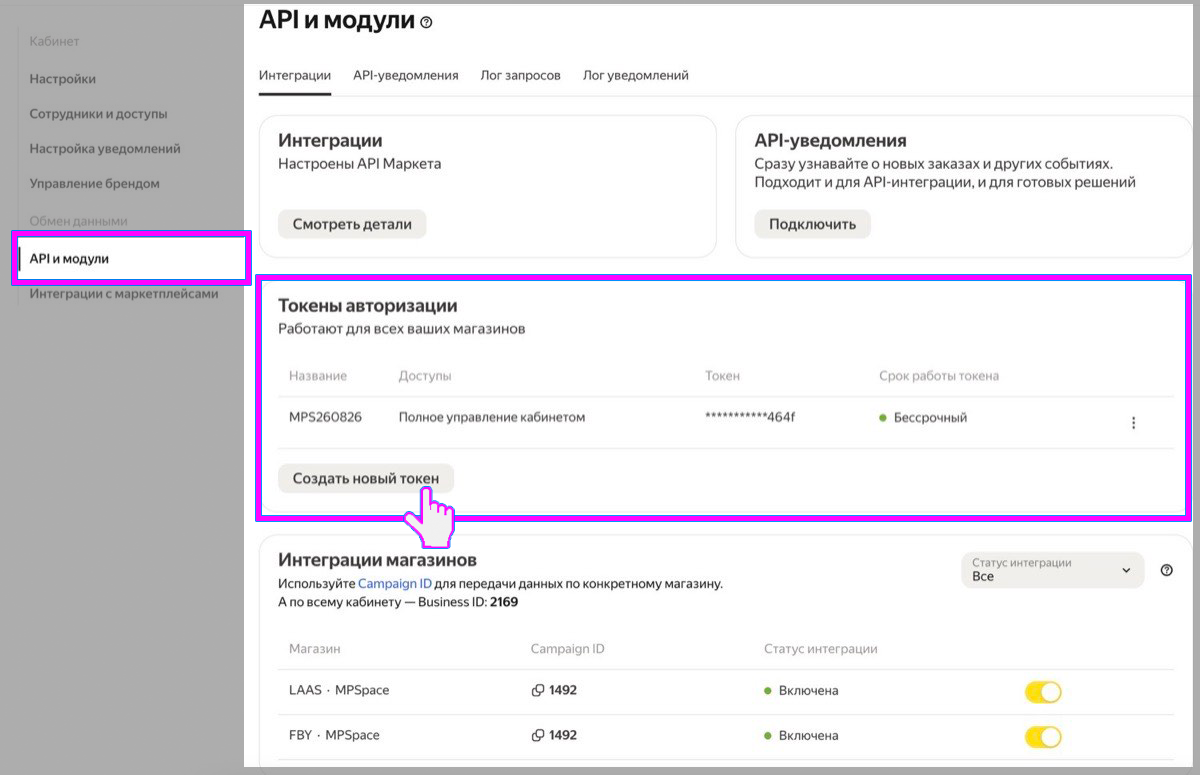Click FBY · MPSpace store name
Viewport: 1200px width, 775px height.
point(334,735)
